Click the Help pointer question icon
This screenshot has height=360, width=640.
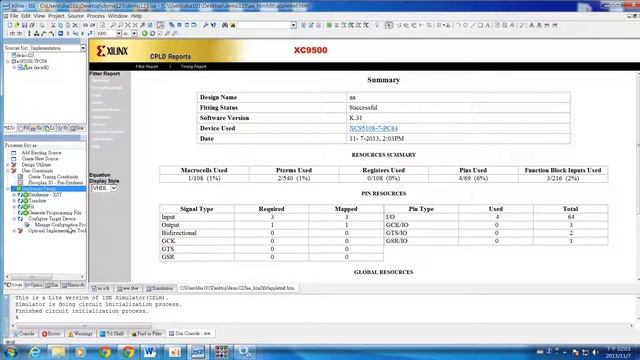point(213,25)
